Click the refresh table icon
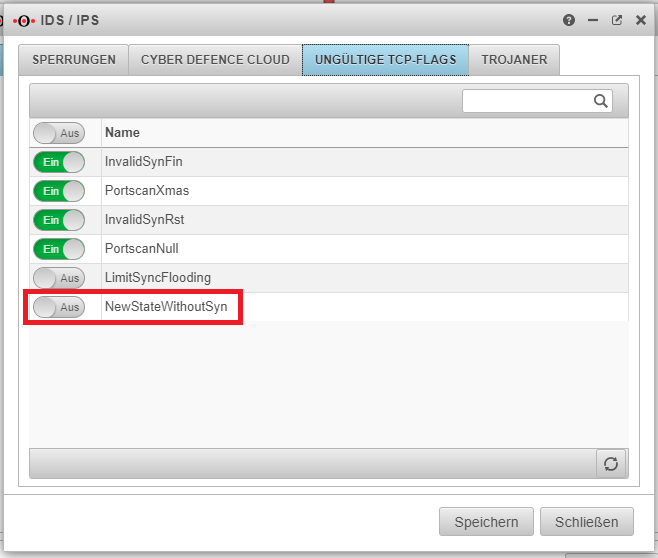Viewport: 658px width, 558px height. 610,463
